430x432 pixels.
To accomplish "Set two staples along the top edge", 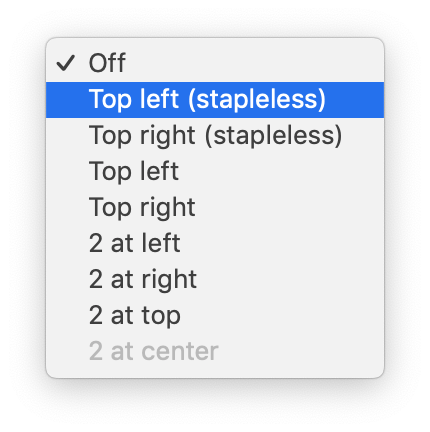I will click(215, 316).
